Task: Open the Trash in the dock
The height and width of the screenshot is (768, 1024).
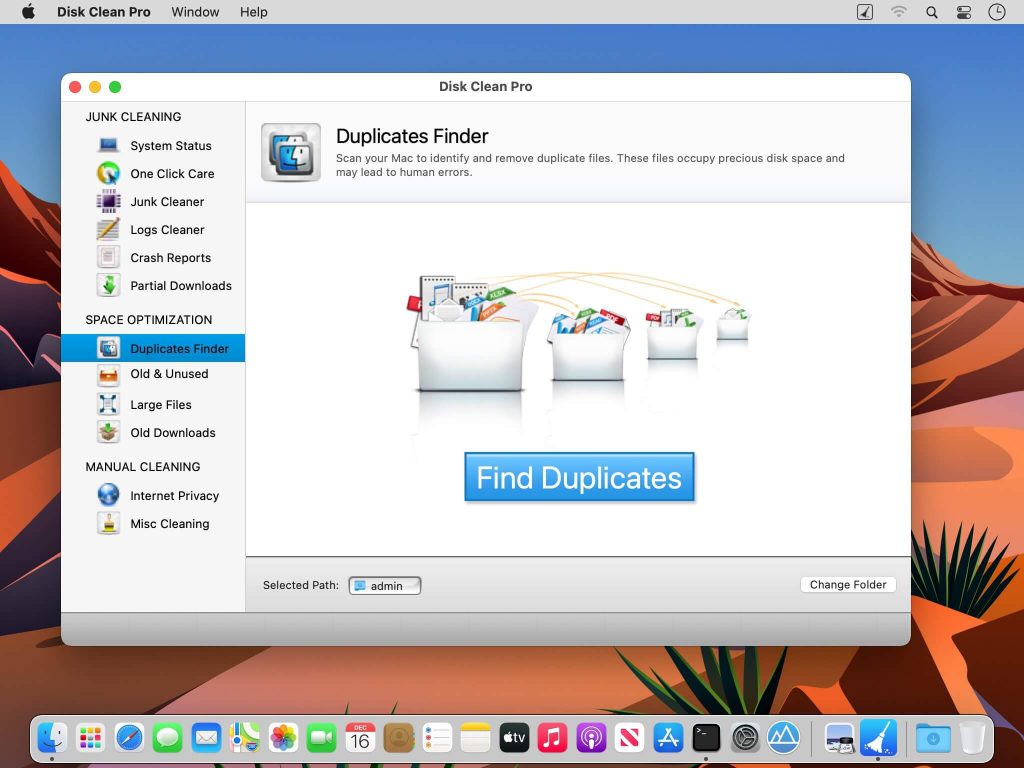Action: click(x=971, y=737)
